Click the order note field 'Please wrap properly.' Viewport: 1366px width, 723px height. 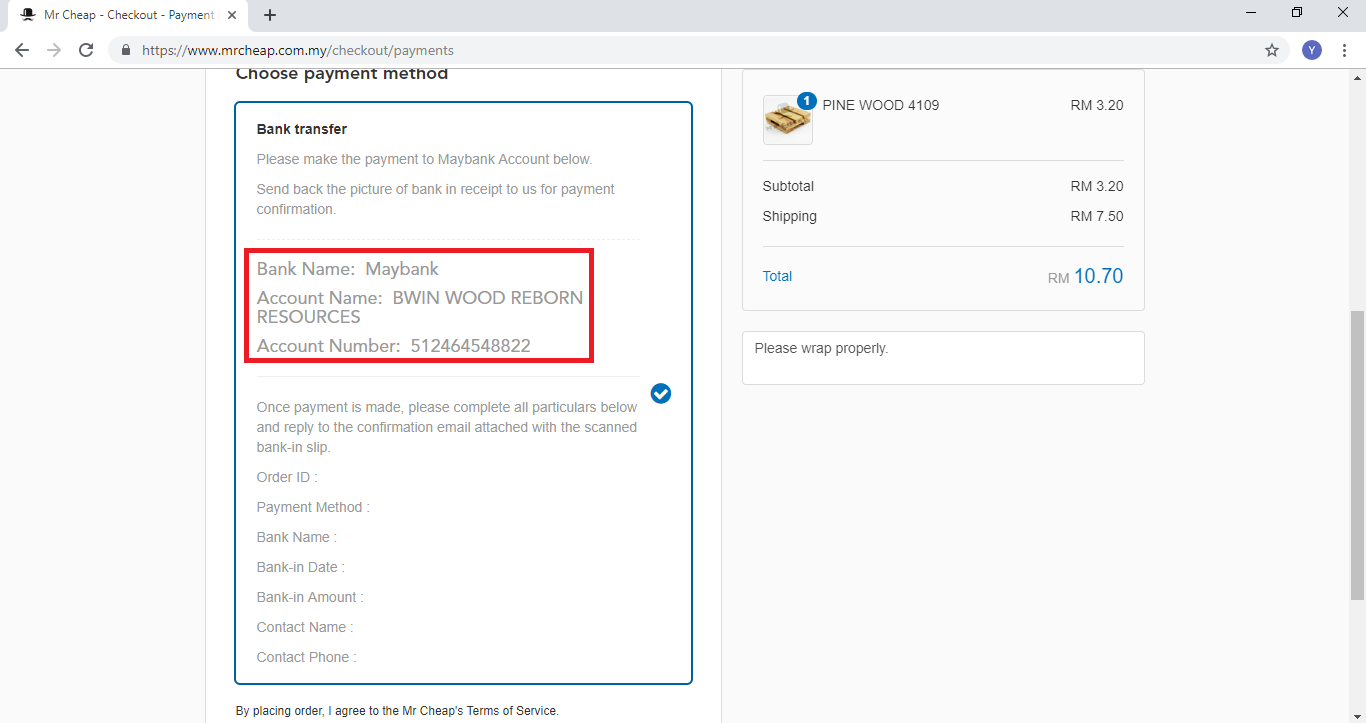(x=943, y=358)
